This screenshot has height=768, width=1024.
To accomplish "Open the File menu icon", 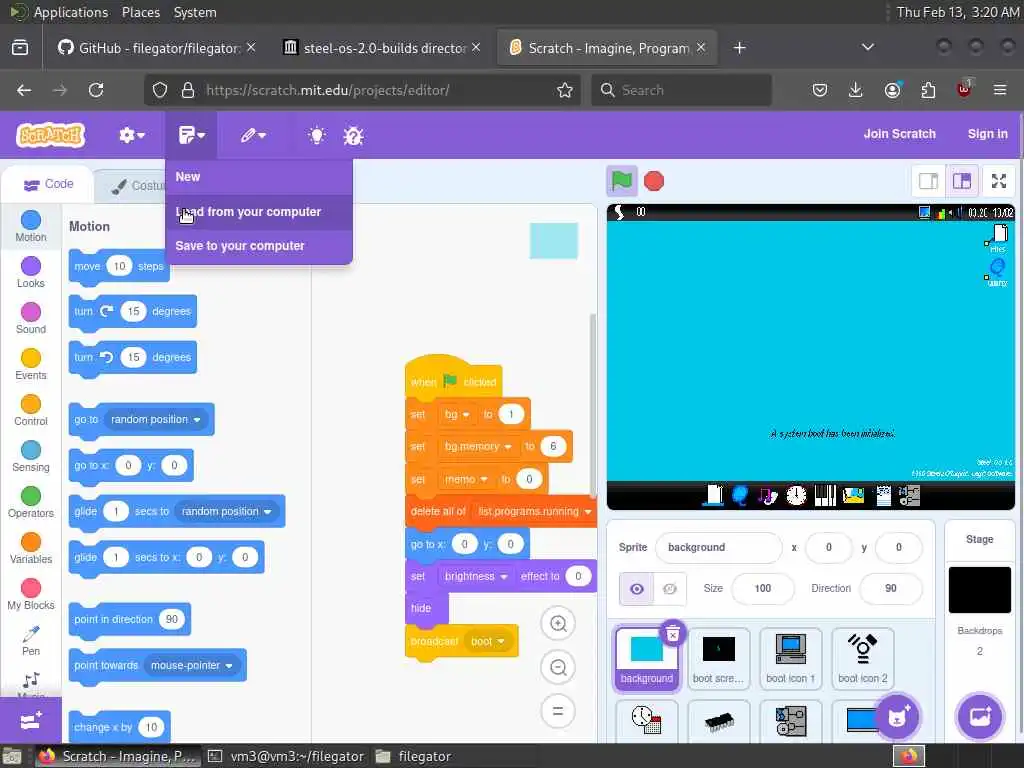I will pyautogui.click(x=191, y=135).
